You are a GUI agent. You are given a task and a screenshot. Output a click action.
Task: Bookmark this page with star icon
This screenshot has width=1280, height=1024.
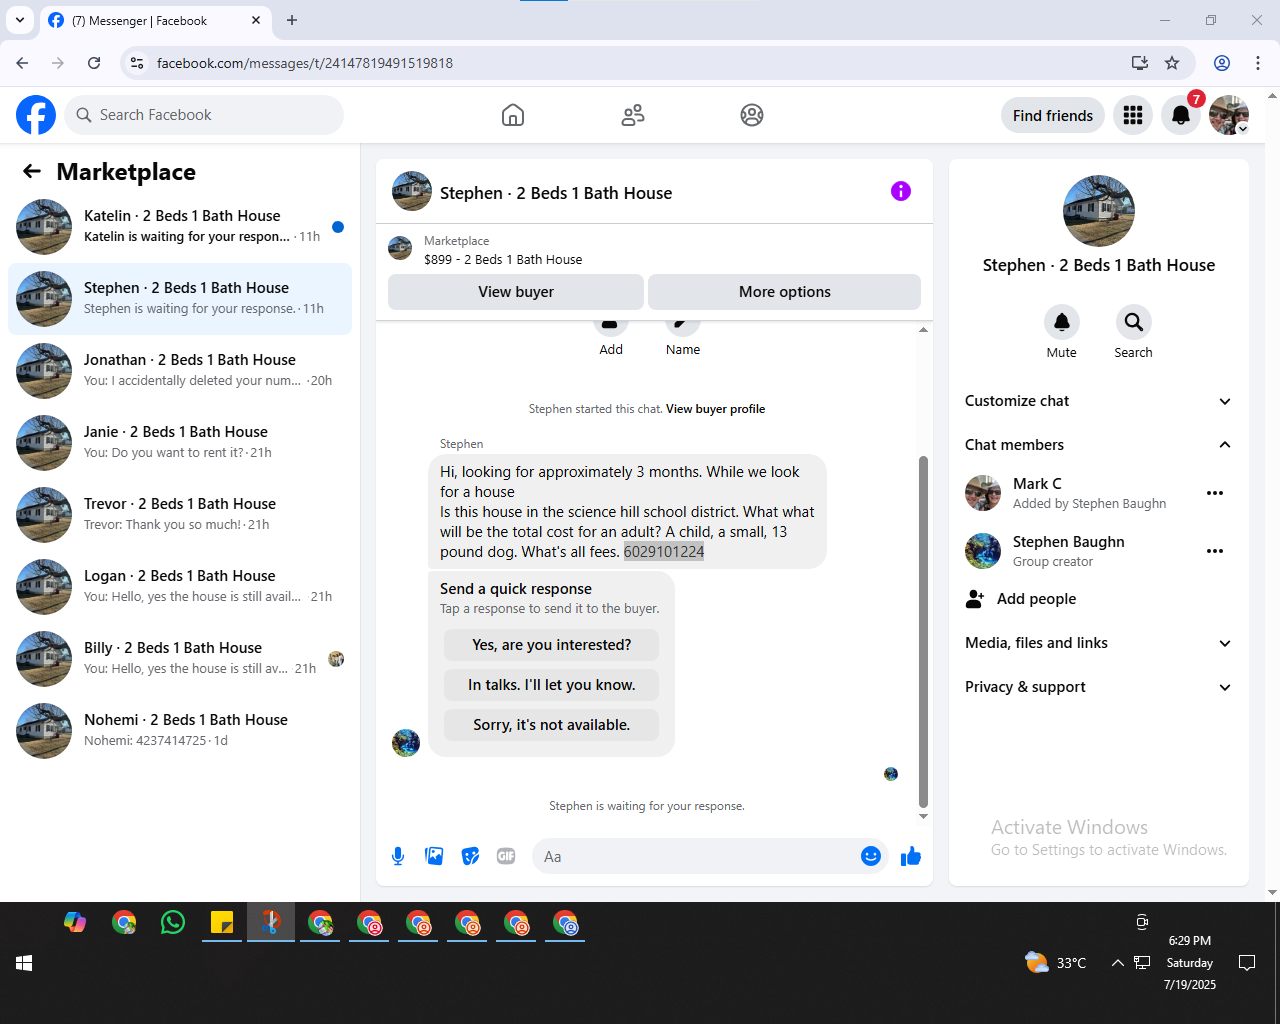coord(1172,63)
